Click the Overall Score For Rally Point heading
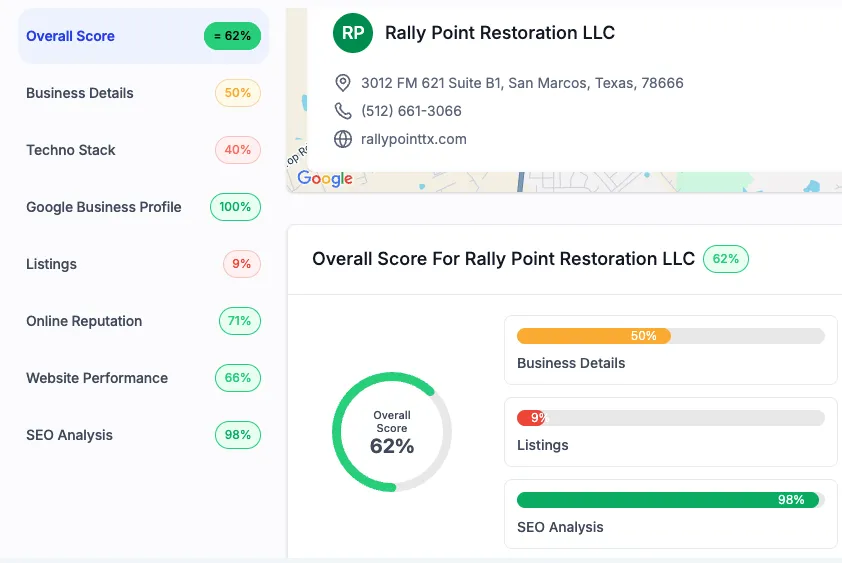Screen dimensions: 842x563 coord(504,259)
